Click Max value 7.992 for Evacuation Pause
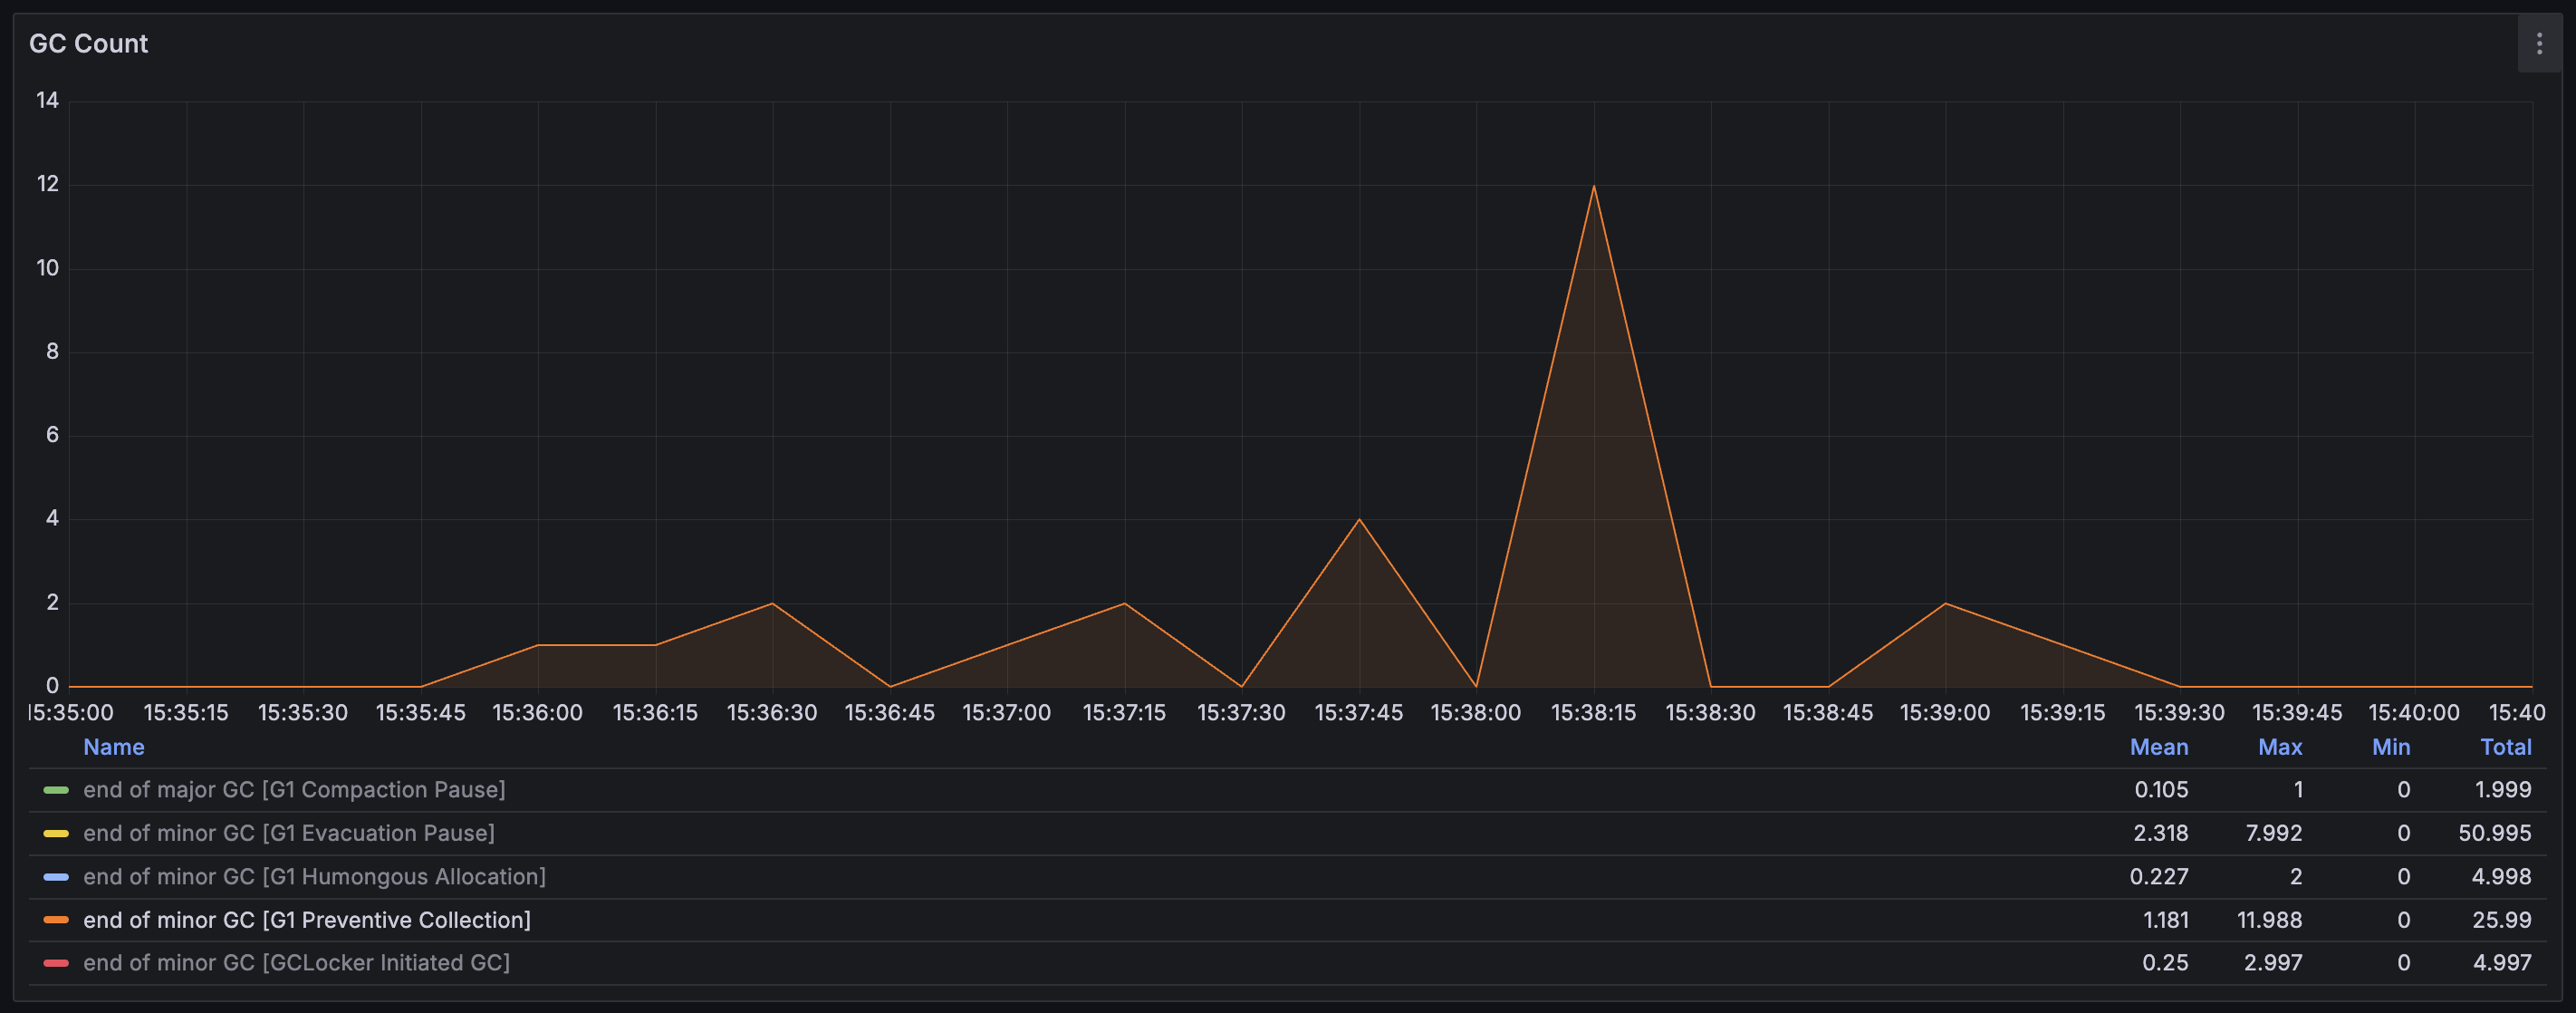 click(2273, 833)
